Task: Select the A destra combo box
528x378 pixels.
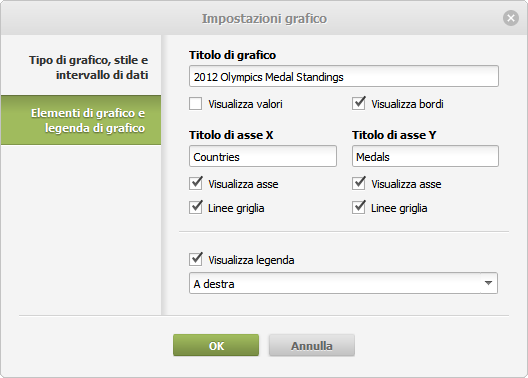Action: (343, 283)
